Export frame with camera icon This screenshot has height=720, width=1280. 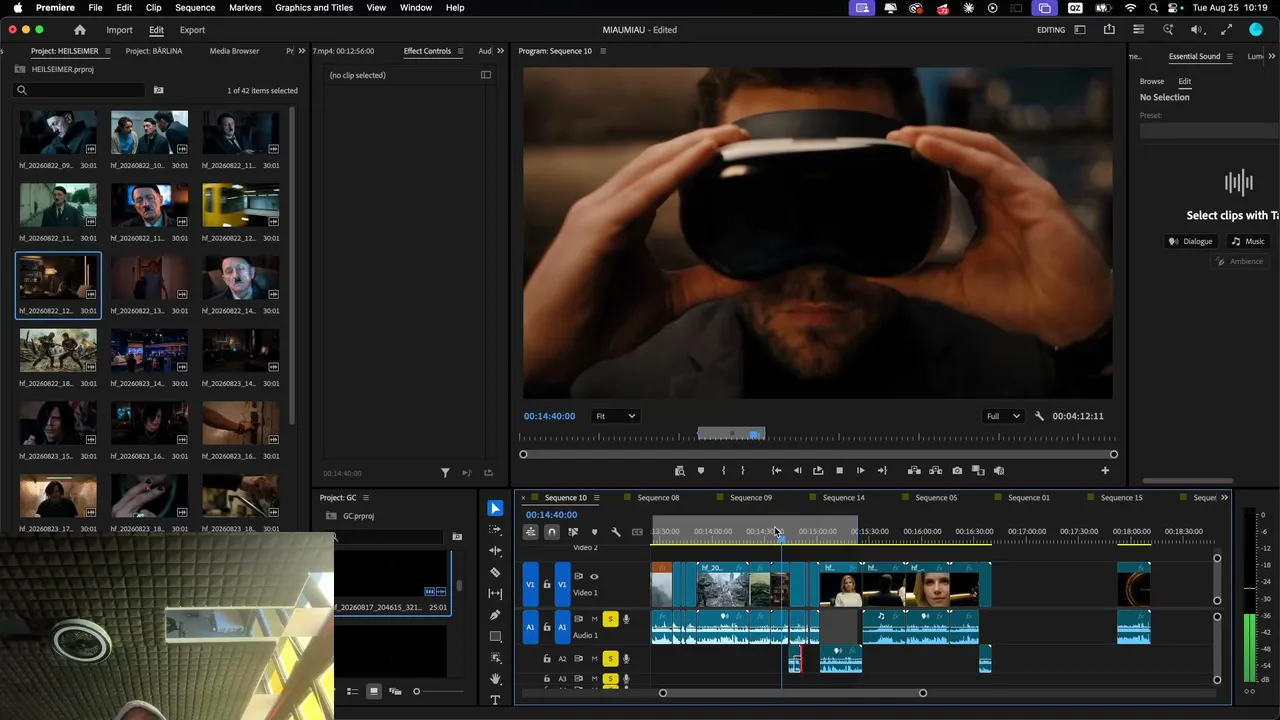[x=957, y=470]
